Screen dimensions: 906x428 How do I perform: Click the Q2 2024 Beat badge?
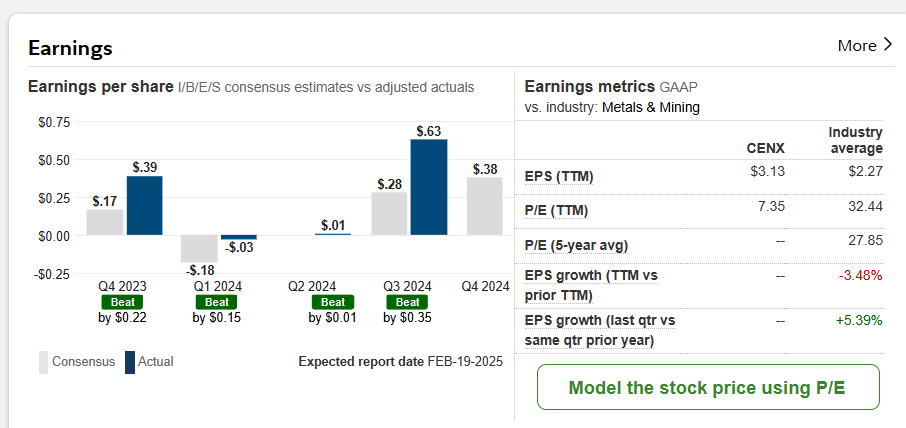(x=331, y=302)
